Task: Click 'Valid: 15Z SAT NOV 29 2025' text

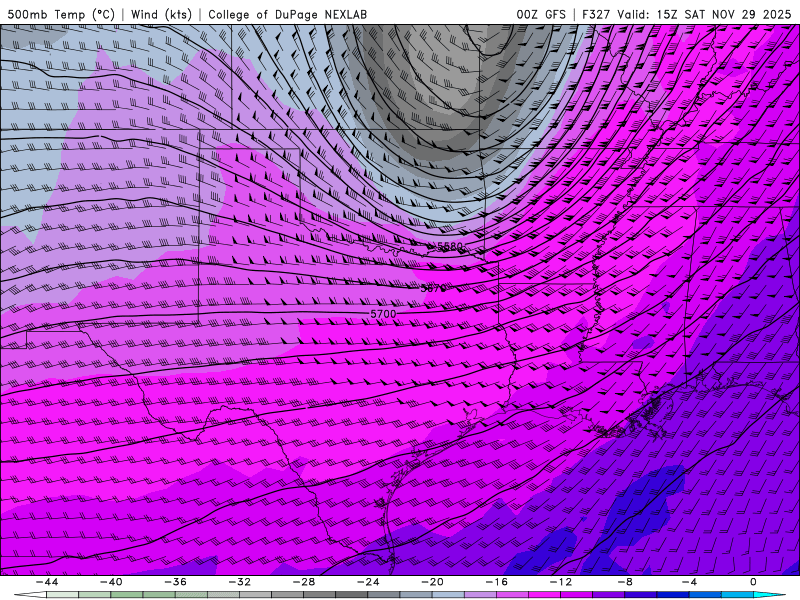Action: point(704,14)
